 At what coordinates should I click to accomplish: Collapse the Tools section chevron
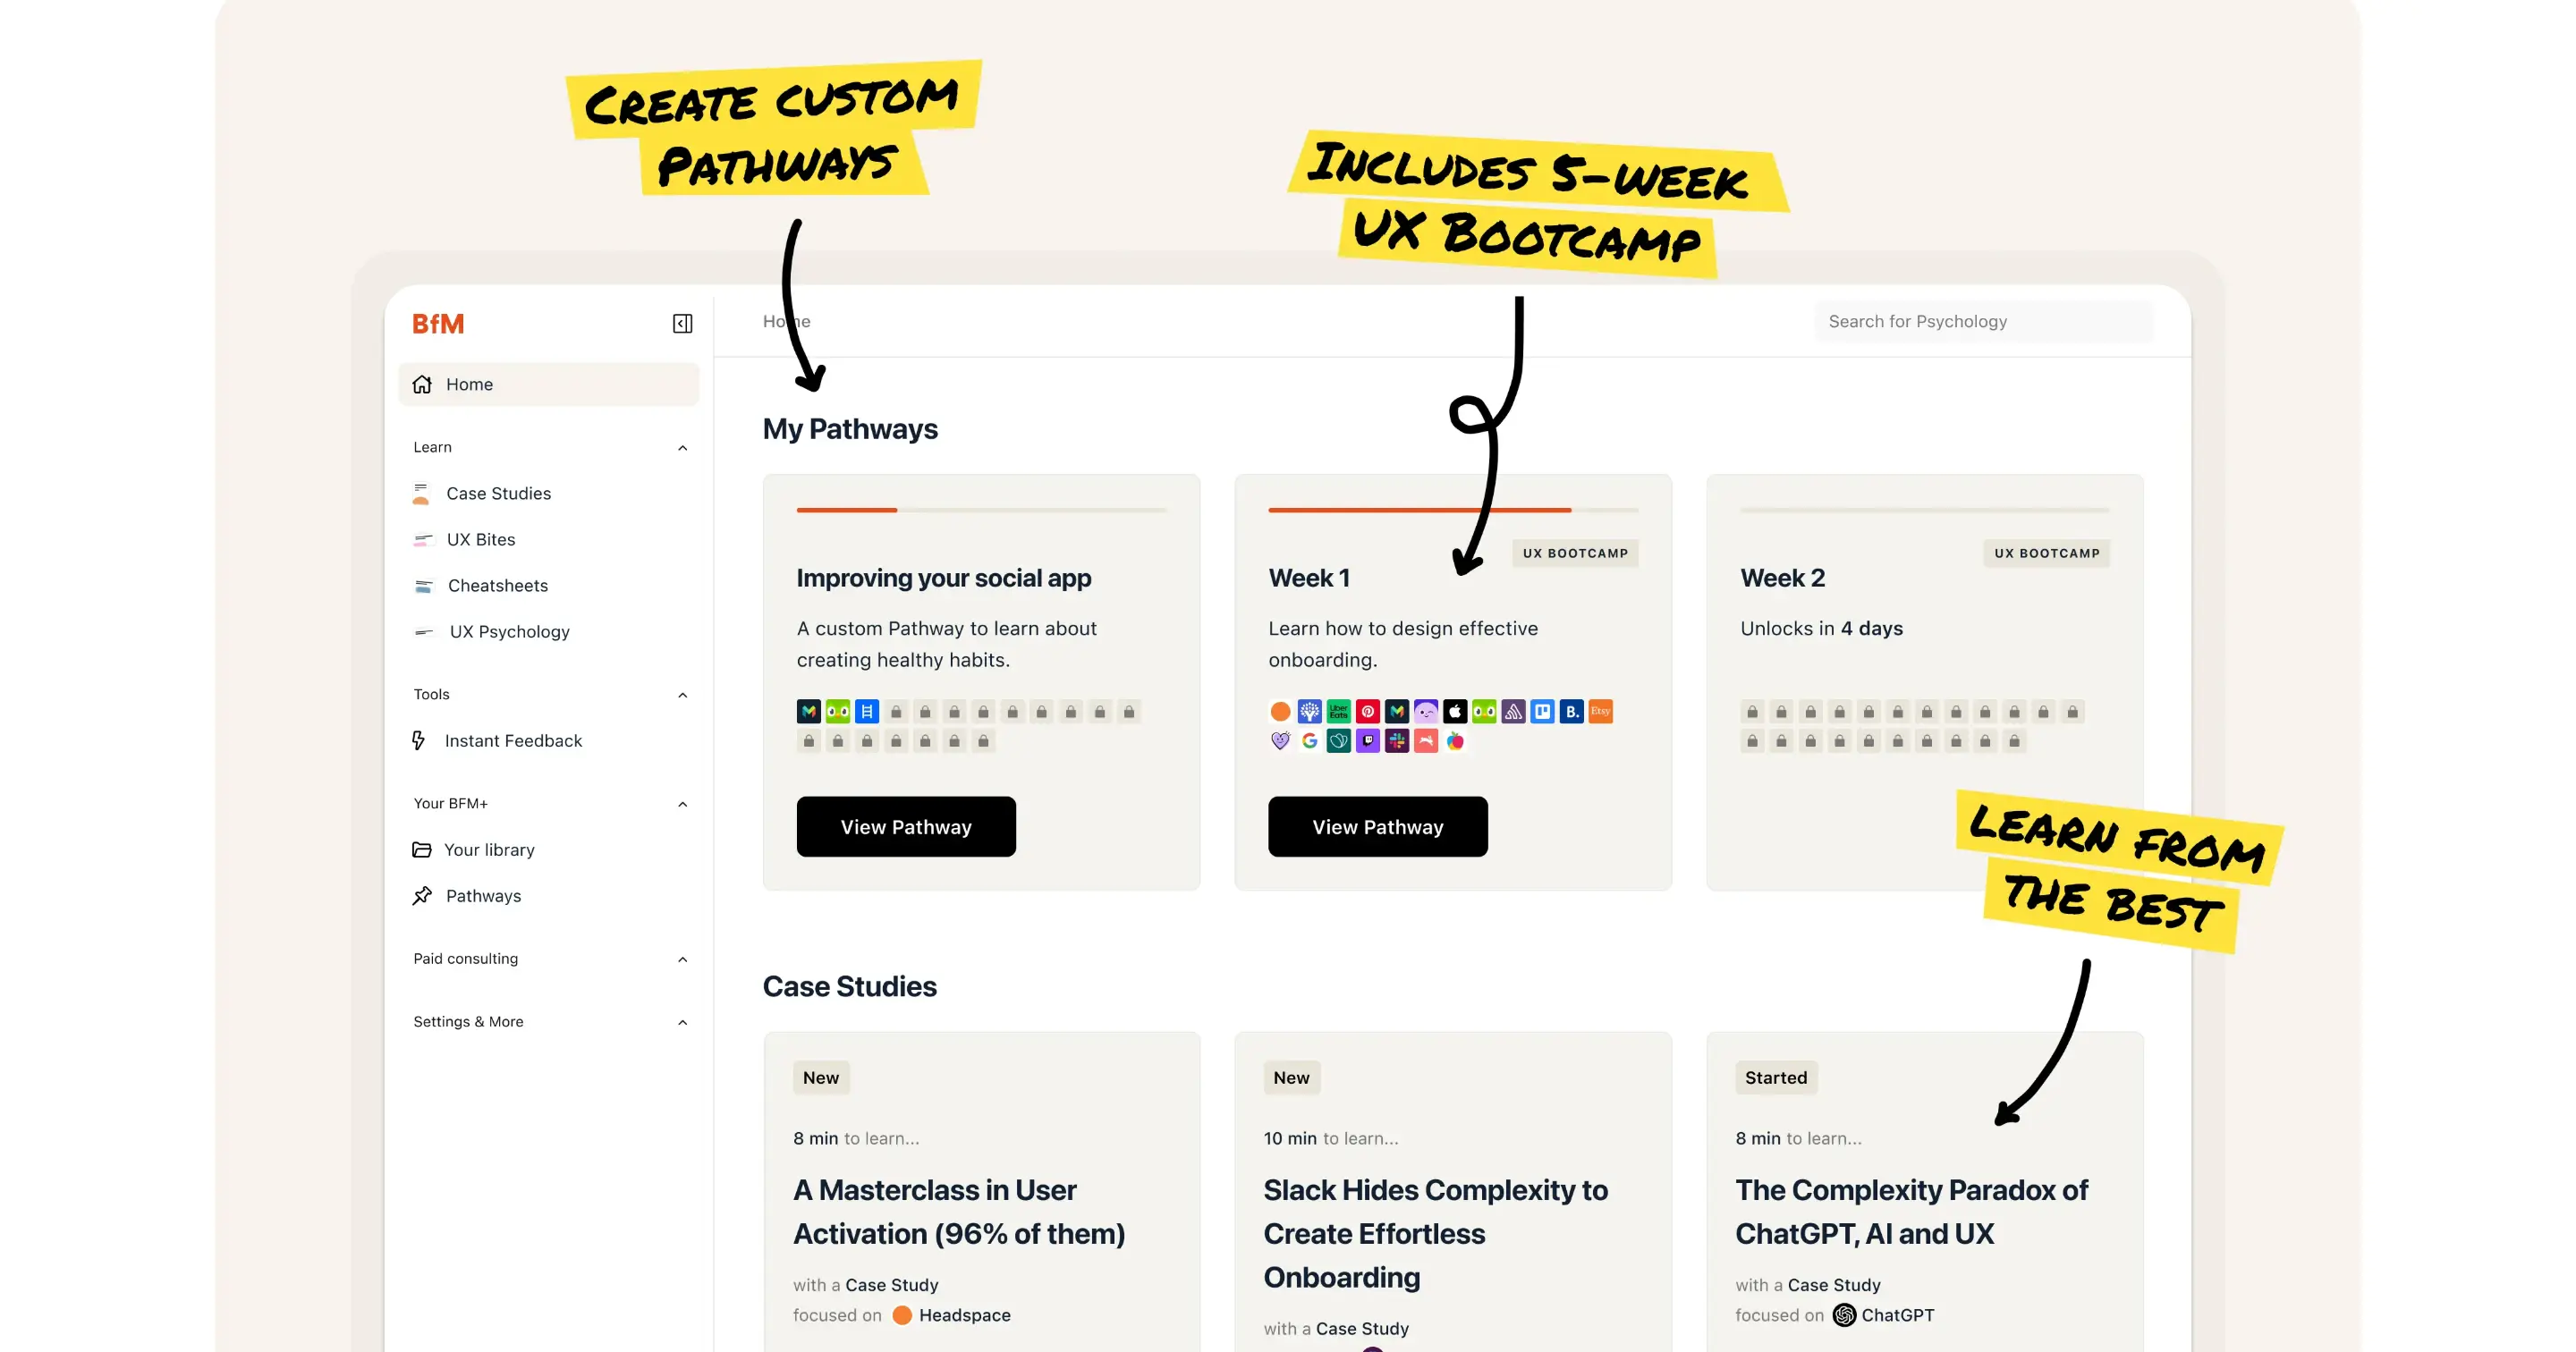click(x=682, y=694)
